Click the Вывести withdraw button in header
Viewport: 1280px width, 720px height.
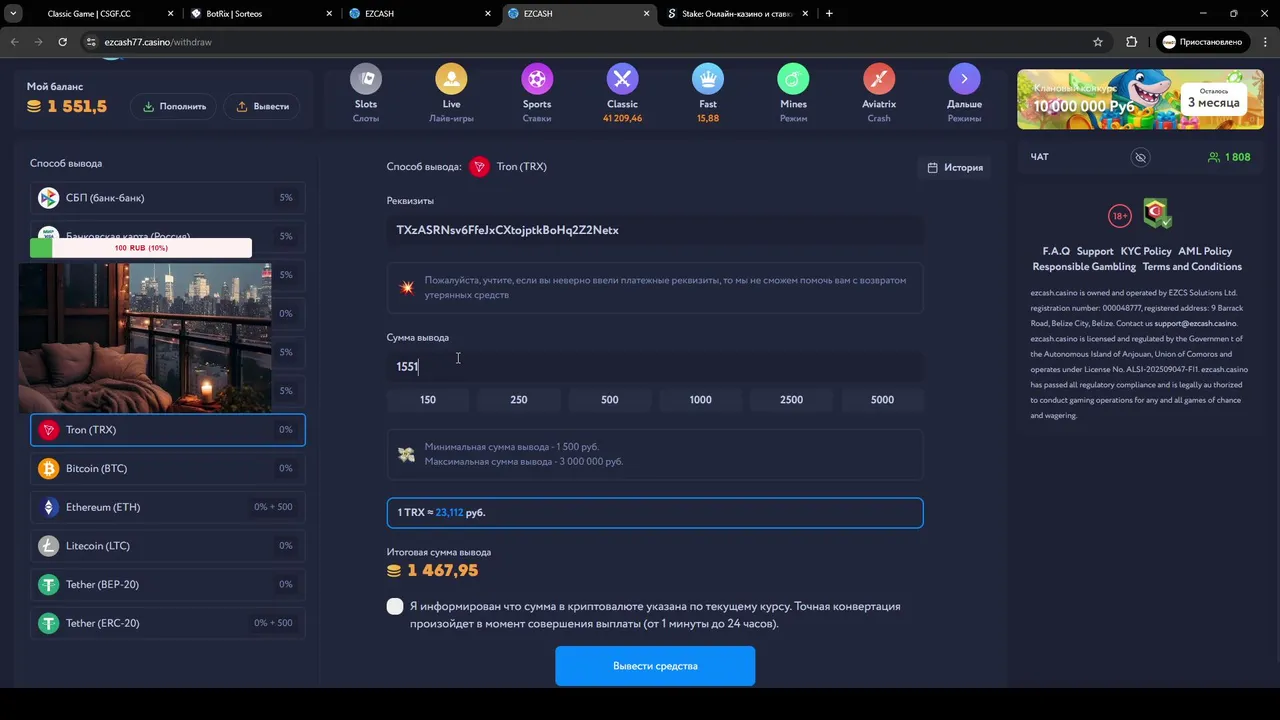coord(261,106)
